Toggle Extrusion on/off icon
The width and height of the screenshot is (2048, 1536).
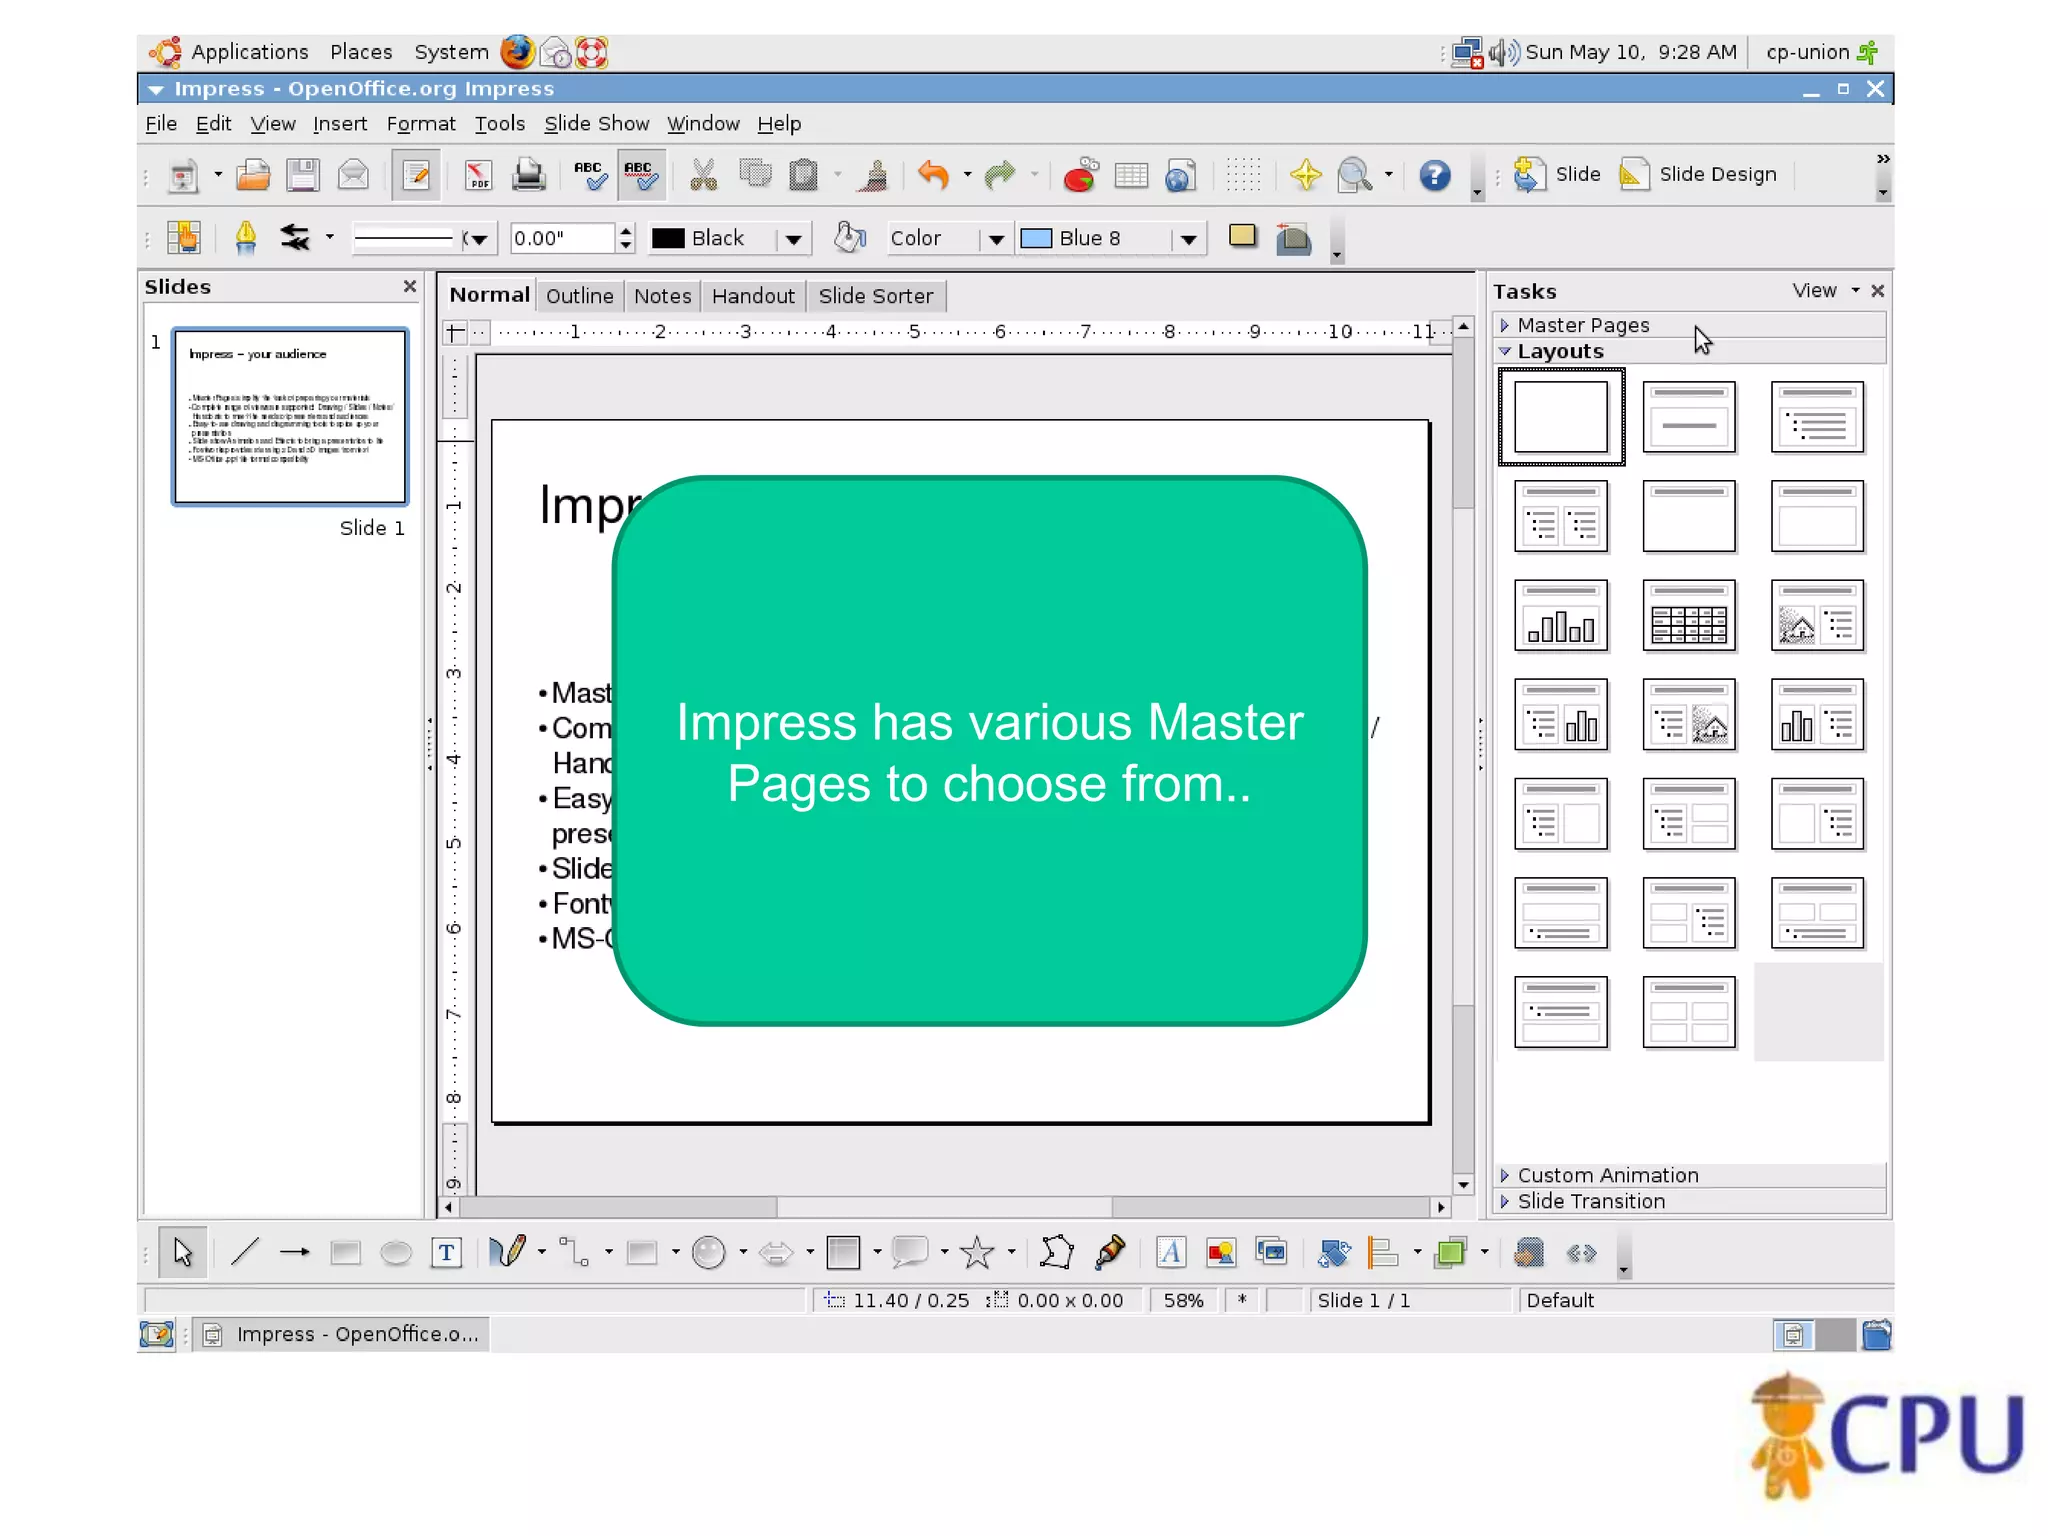coord(1528,1252)
